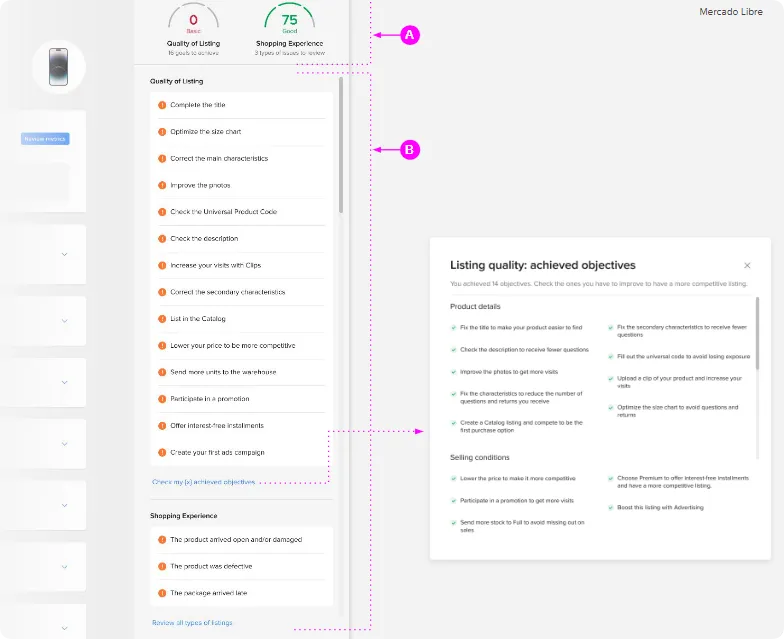Click alert icon for The package arrived late
Viewport: 784px width, 639px height.
(x=162, y=593)
